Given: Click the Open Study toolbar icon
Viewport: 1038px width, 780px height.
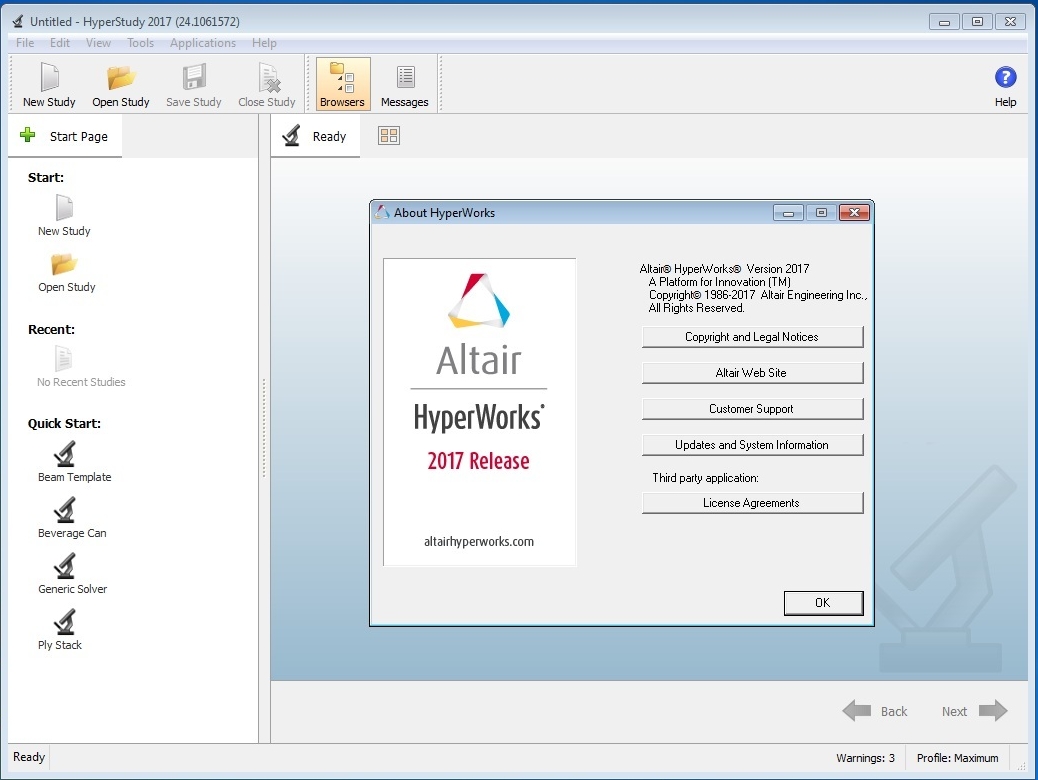Looking at the screenshot, I should point(120,84).
